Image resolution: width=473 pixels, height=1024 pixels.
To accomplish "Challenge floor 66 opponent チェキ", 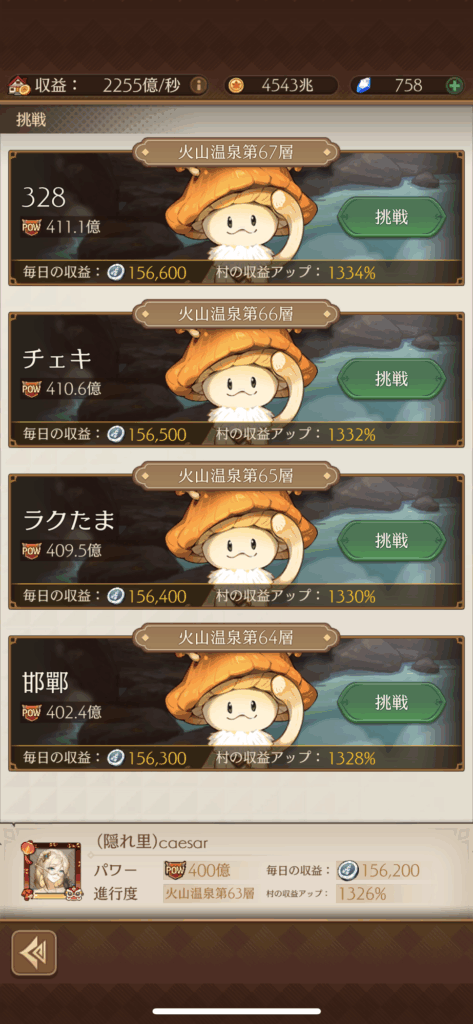I will 391,379.
